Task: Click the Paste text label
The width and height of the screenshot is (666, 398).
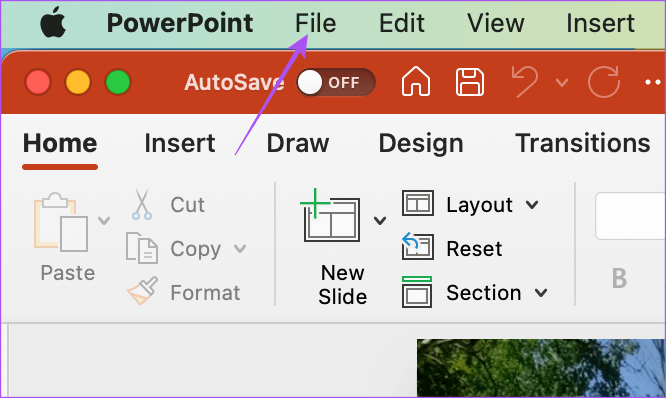Action: tap(68, 273)
